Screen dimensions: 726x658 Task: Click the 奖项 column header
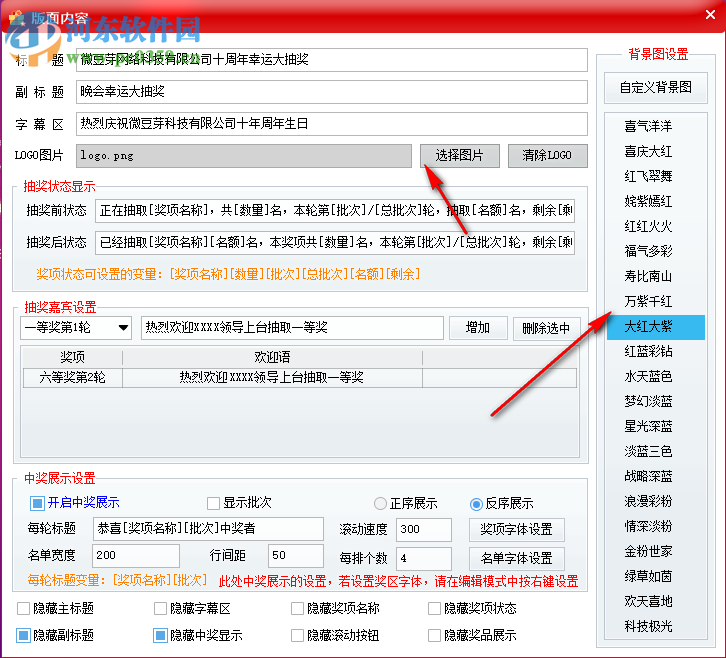pyautogui.click(x=73, y=357)
